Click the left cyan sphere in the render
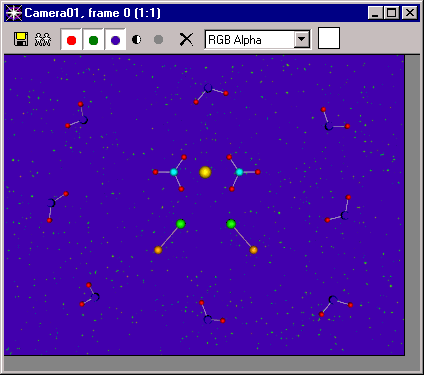 point(174,172)
